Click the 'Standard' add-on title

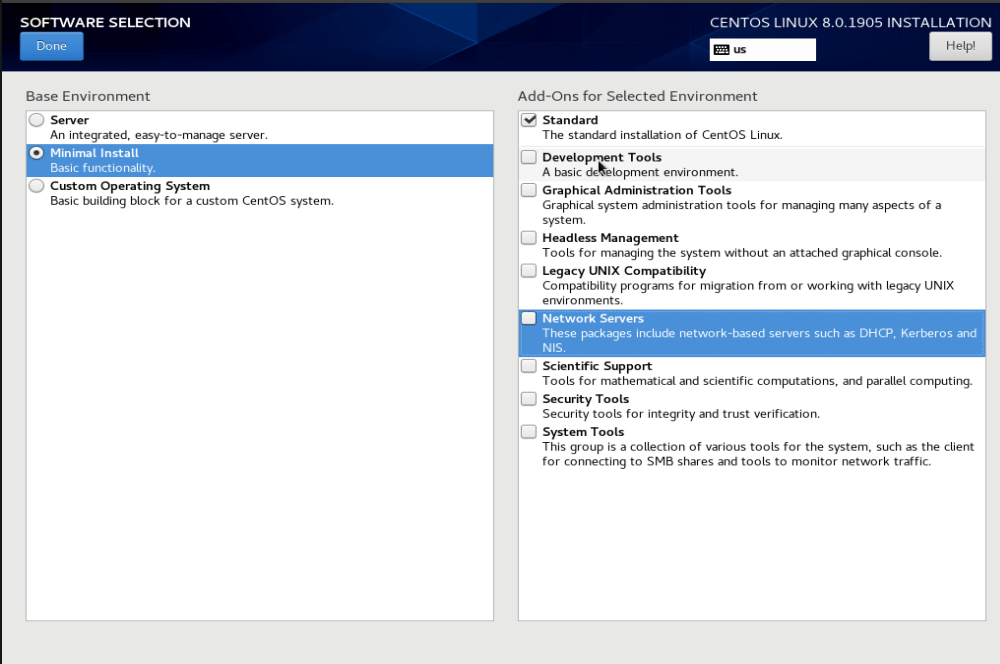coord(570,120)
